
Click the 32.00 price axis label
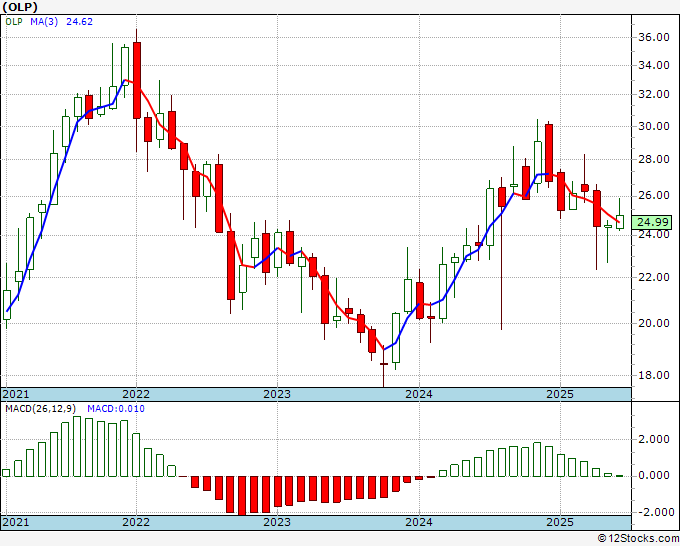pos(654,95)
